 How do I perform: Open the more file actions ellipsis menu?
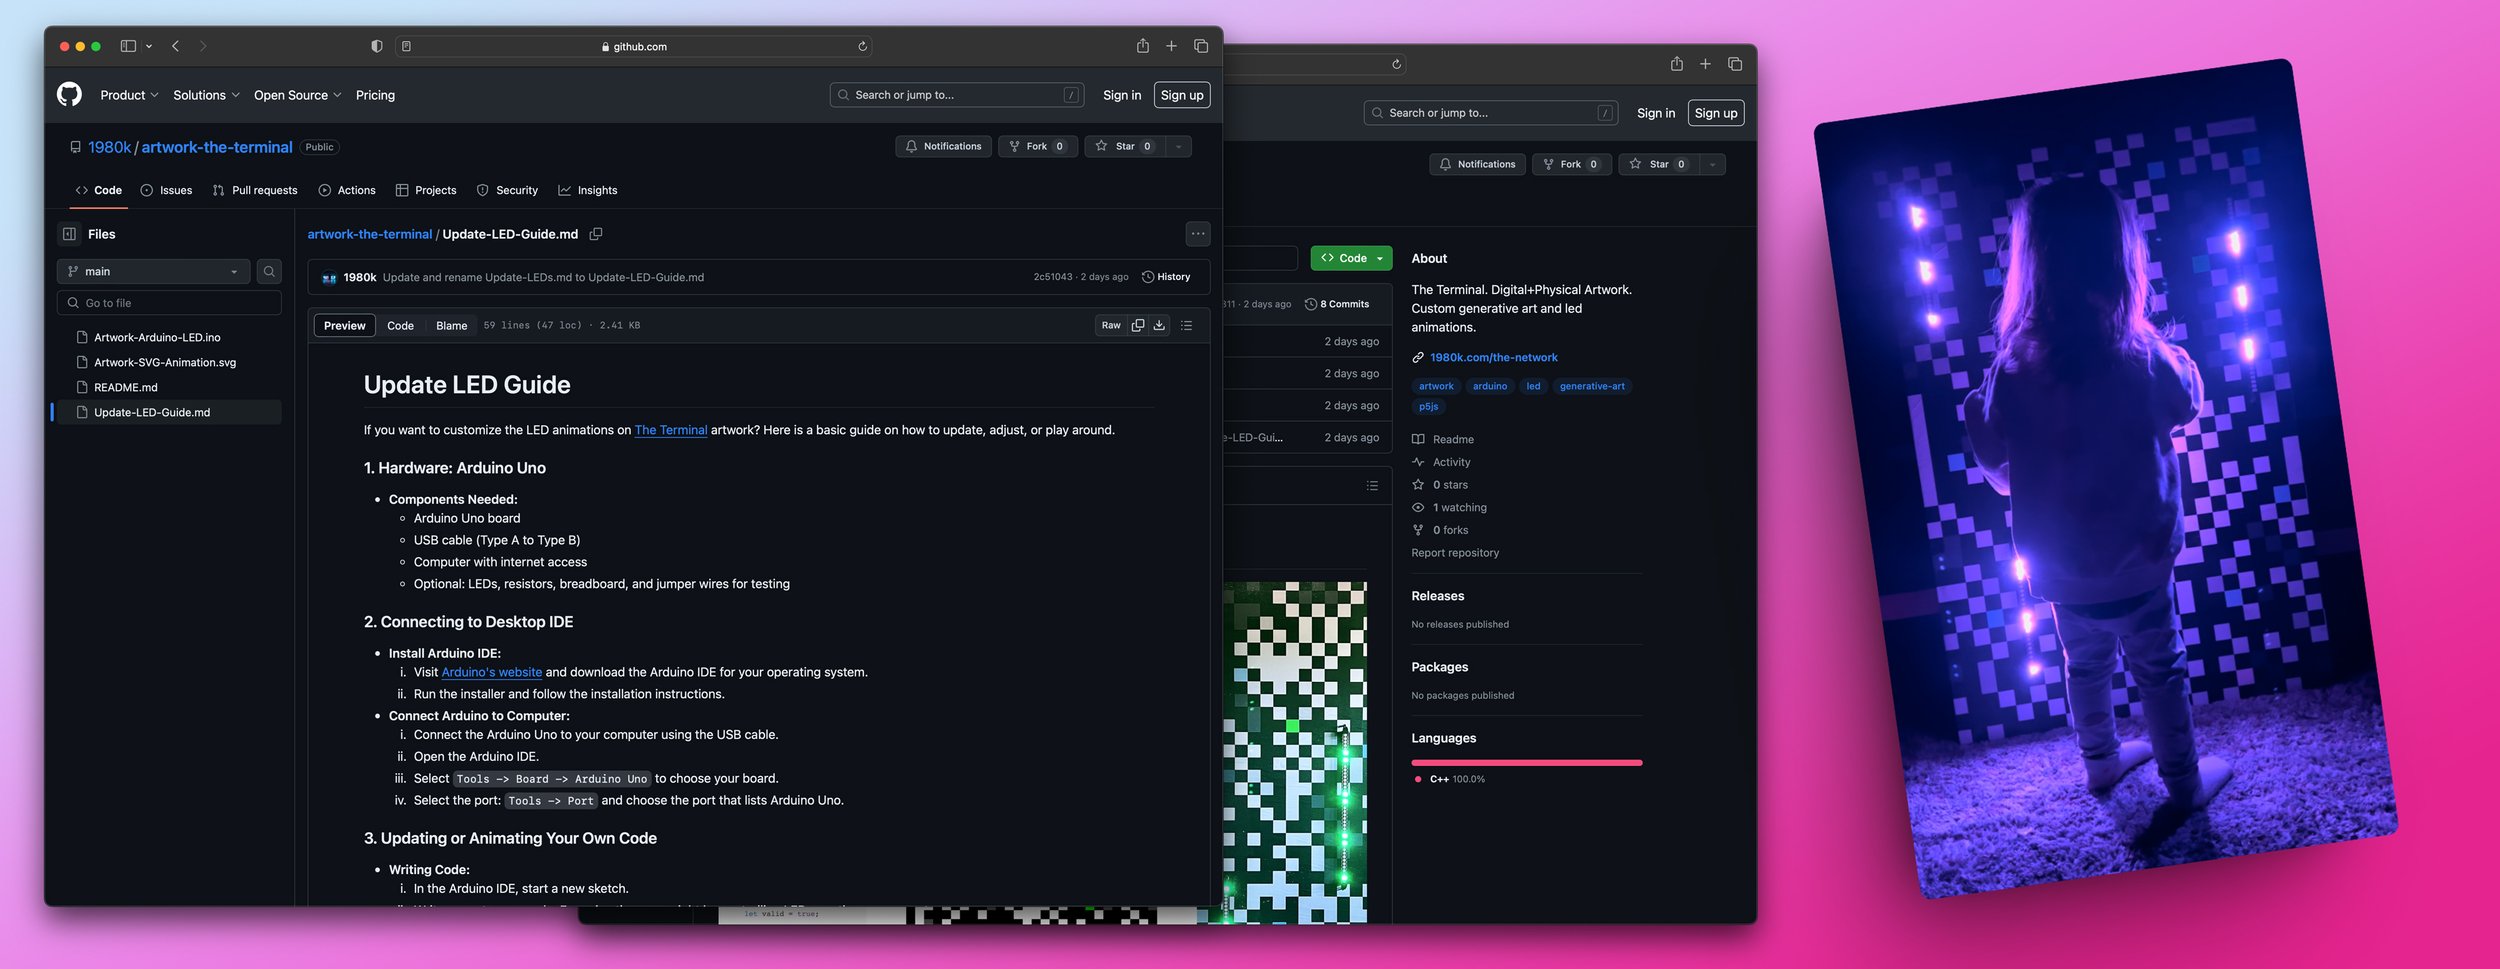(x=1198, y=234)
